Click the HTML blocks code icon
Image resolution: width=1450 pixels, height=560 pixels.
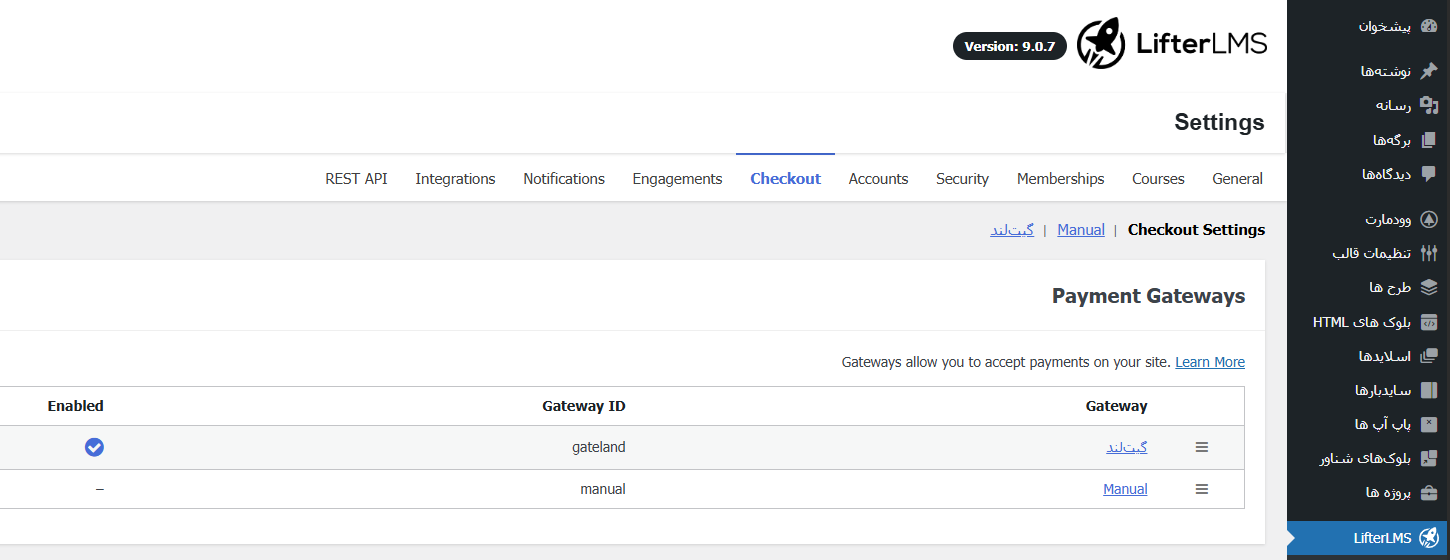click(x=1428, y=322)
